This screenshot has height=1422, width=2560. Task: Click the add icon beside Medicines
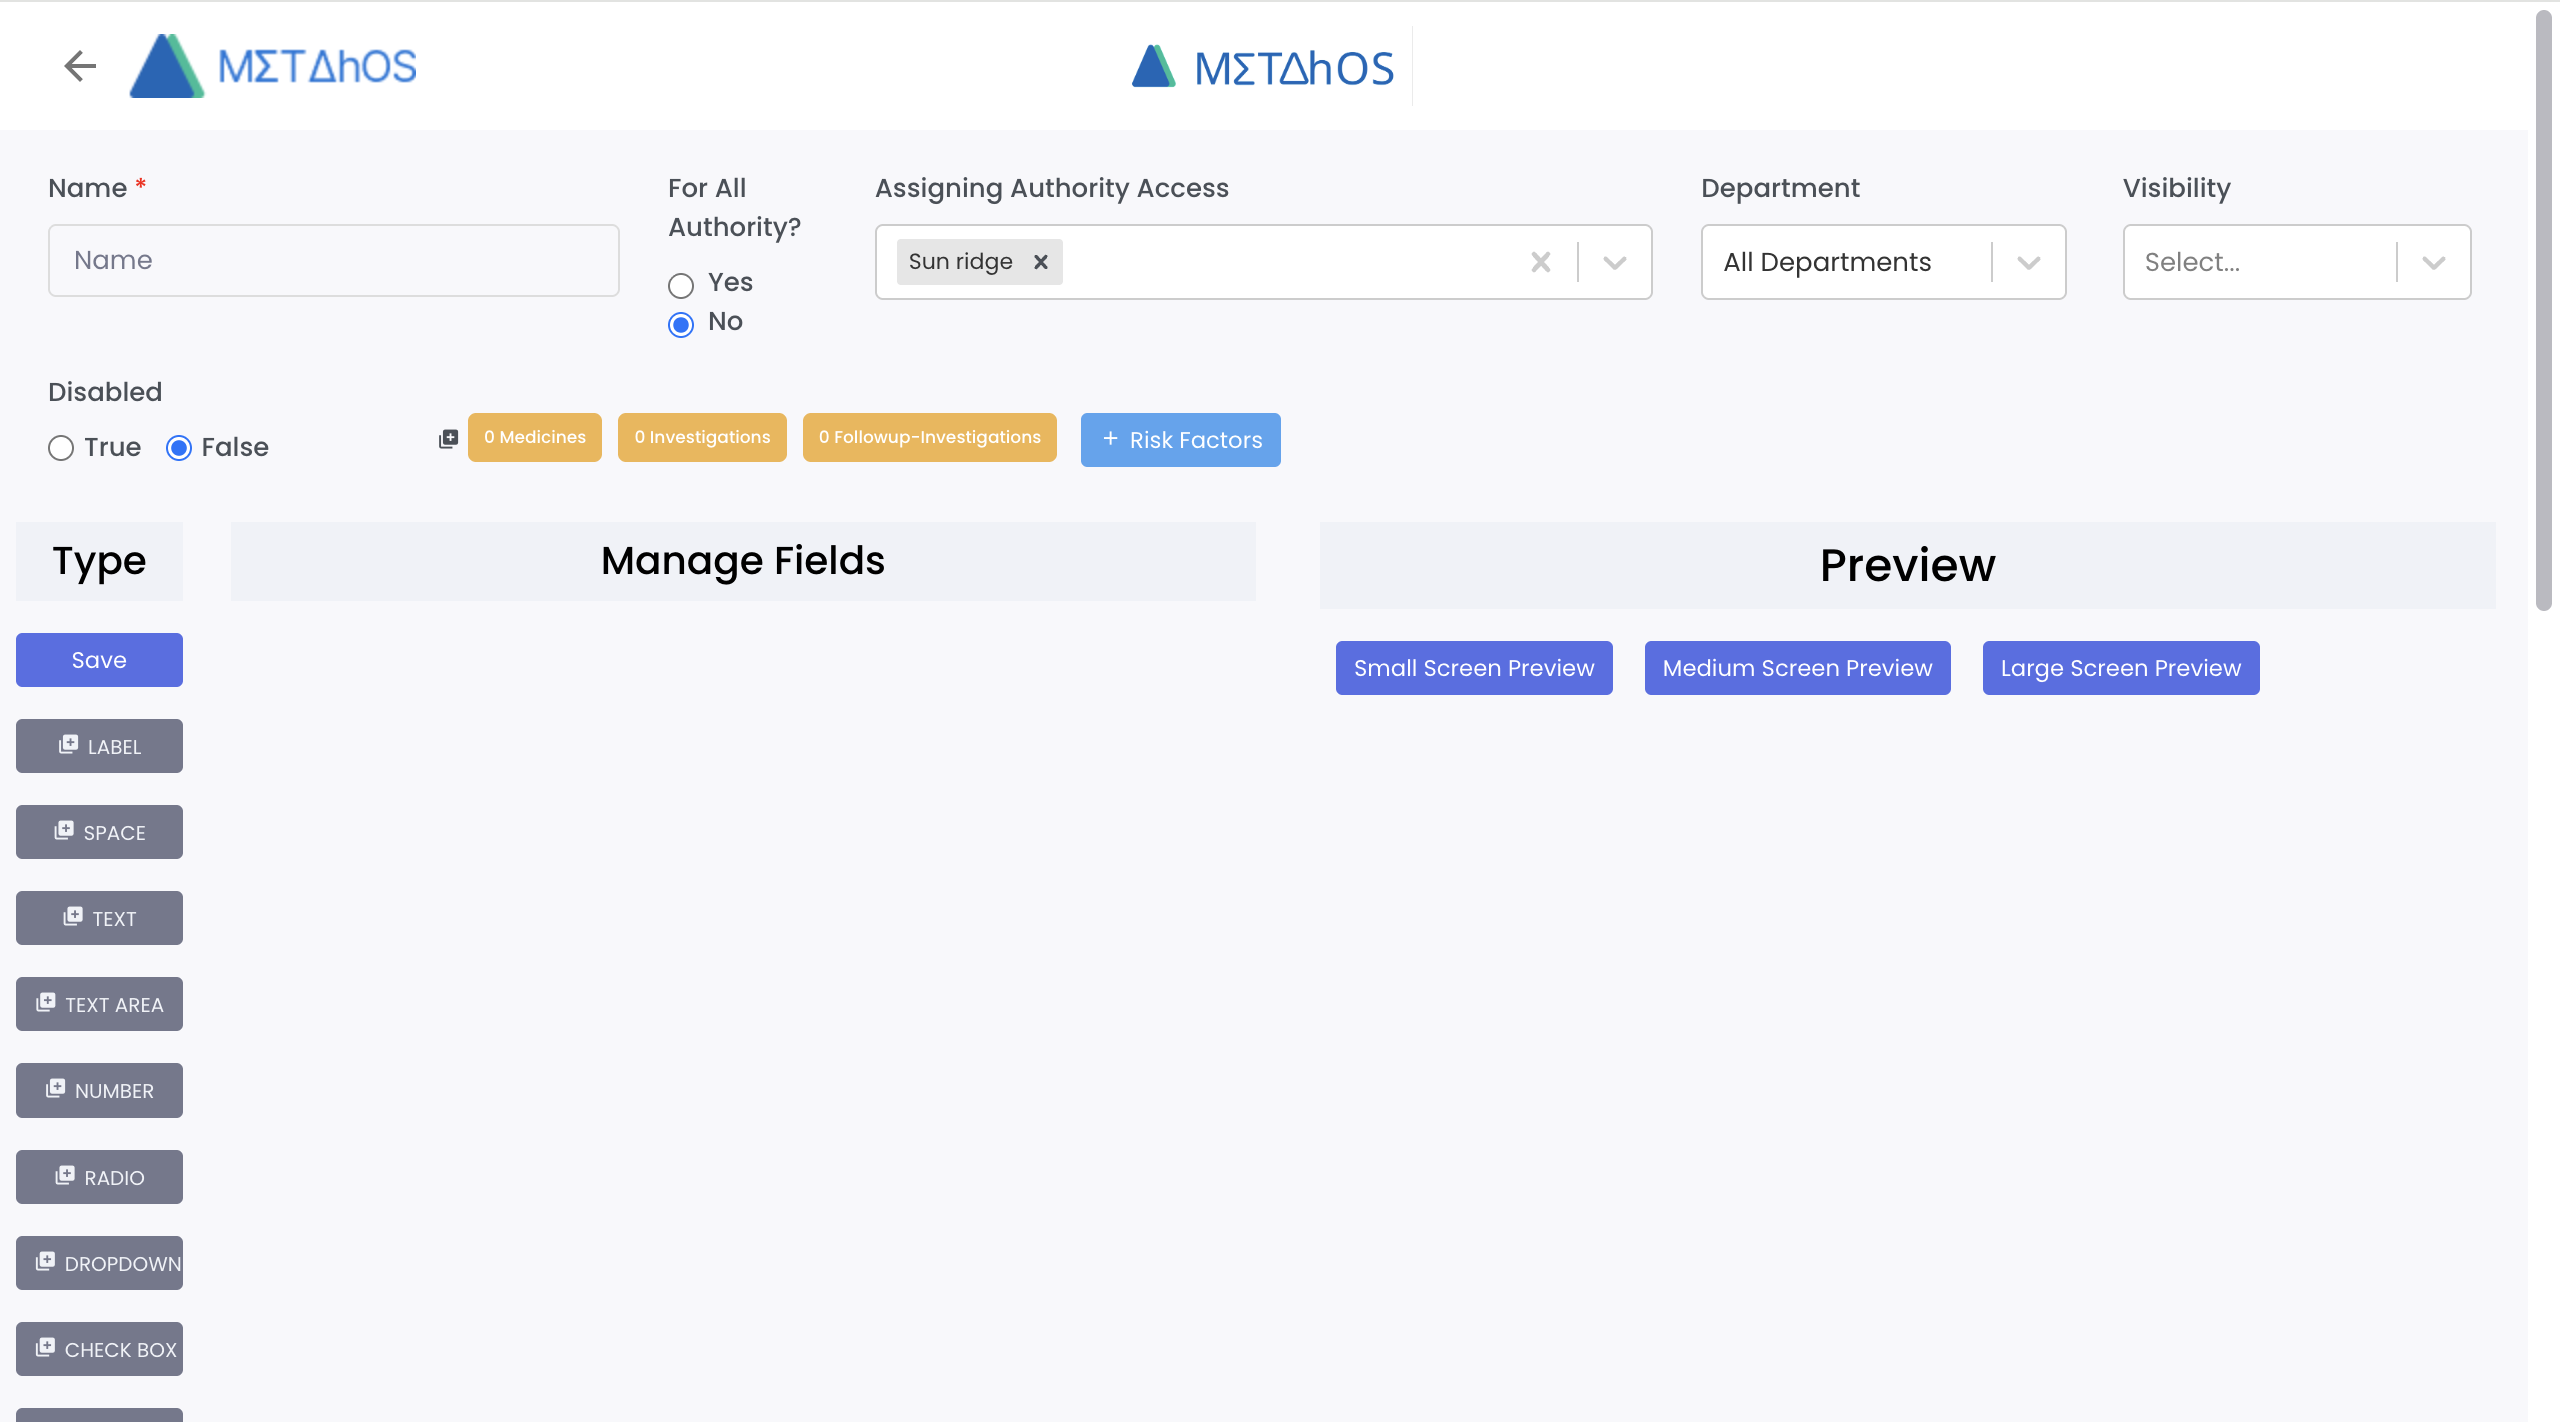pyautogui.click(x=448, y=439)
